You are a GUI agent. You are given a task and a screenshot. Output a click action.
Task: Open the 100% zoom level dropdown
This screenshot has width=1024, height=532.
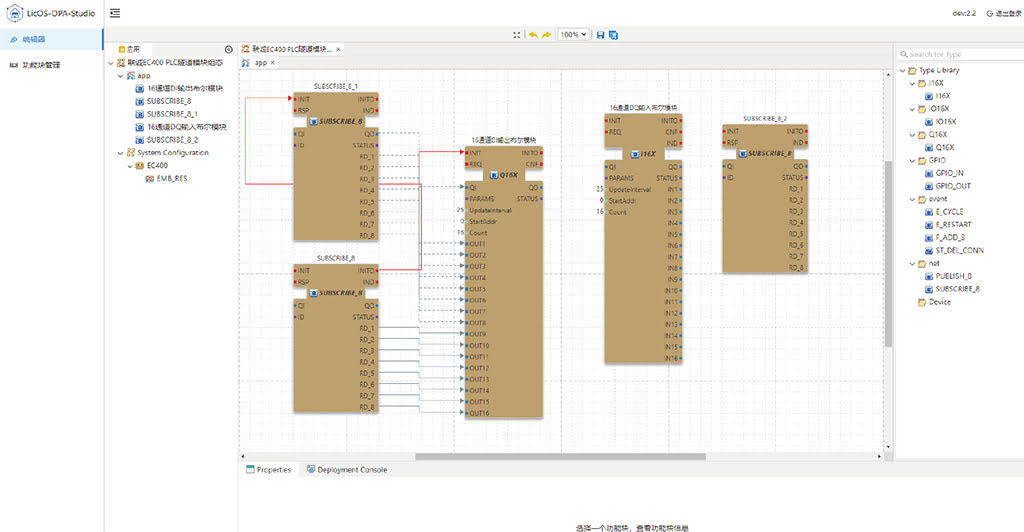tap(573, 34)
